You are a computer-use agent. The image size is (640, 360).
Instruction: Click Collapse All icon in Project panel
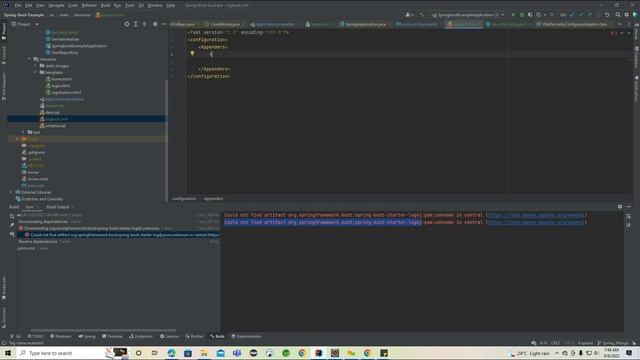[144, 24]
